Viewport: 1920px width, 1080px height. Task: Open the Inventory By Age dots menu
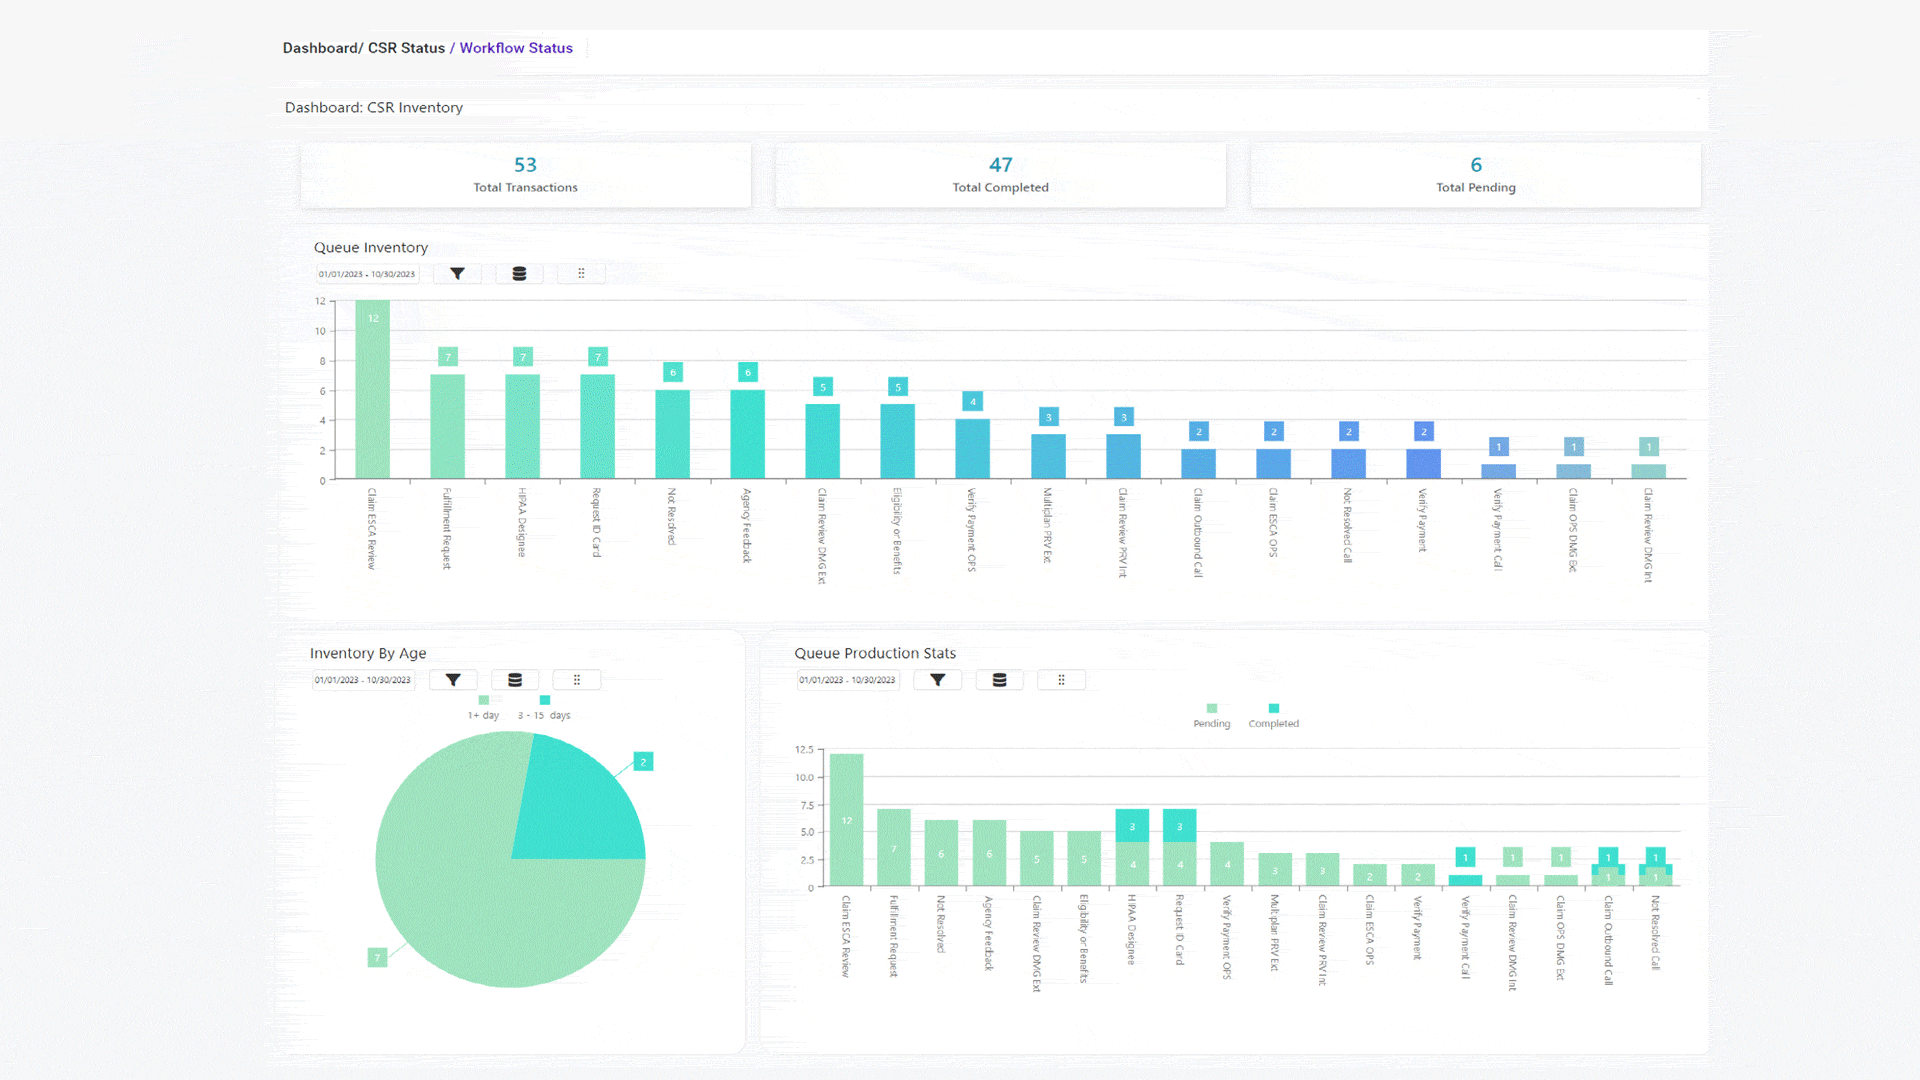pos(577,680)
